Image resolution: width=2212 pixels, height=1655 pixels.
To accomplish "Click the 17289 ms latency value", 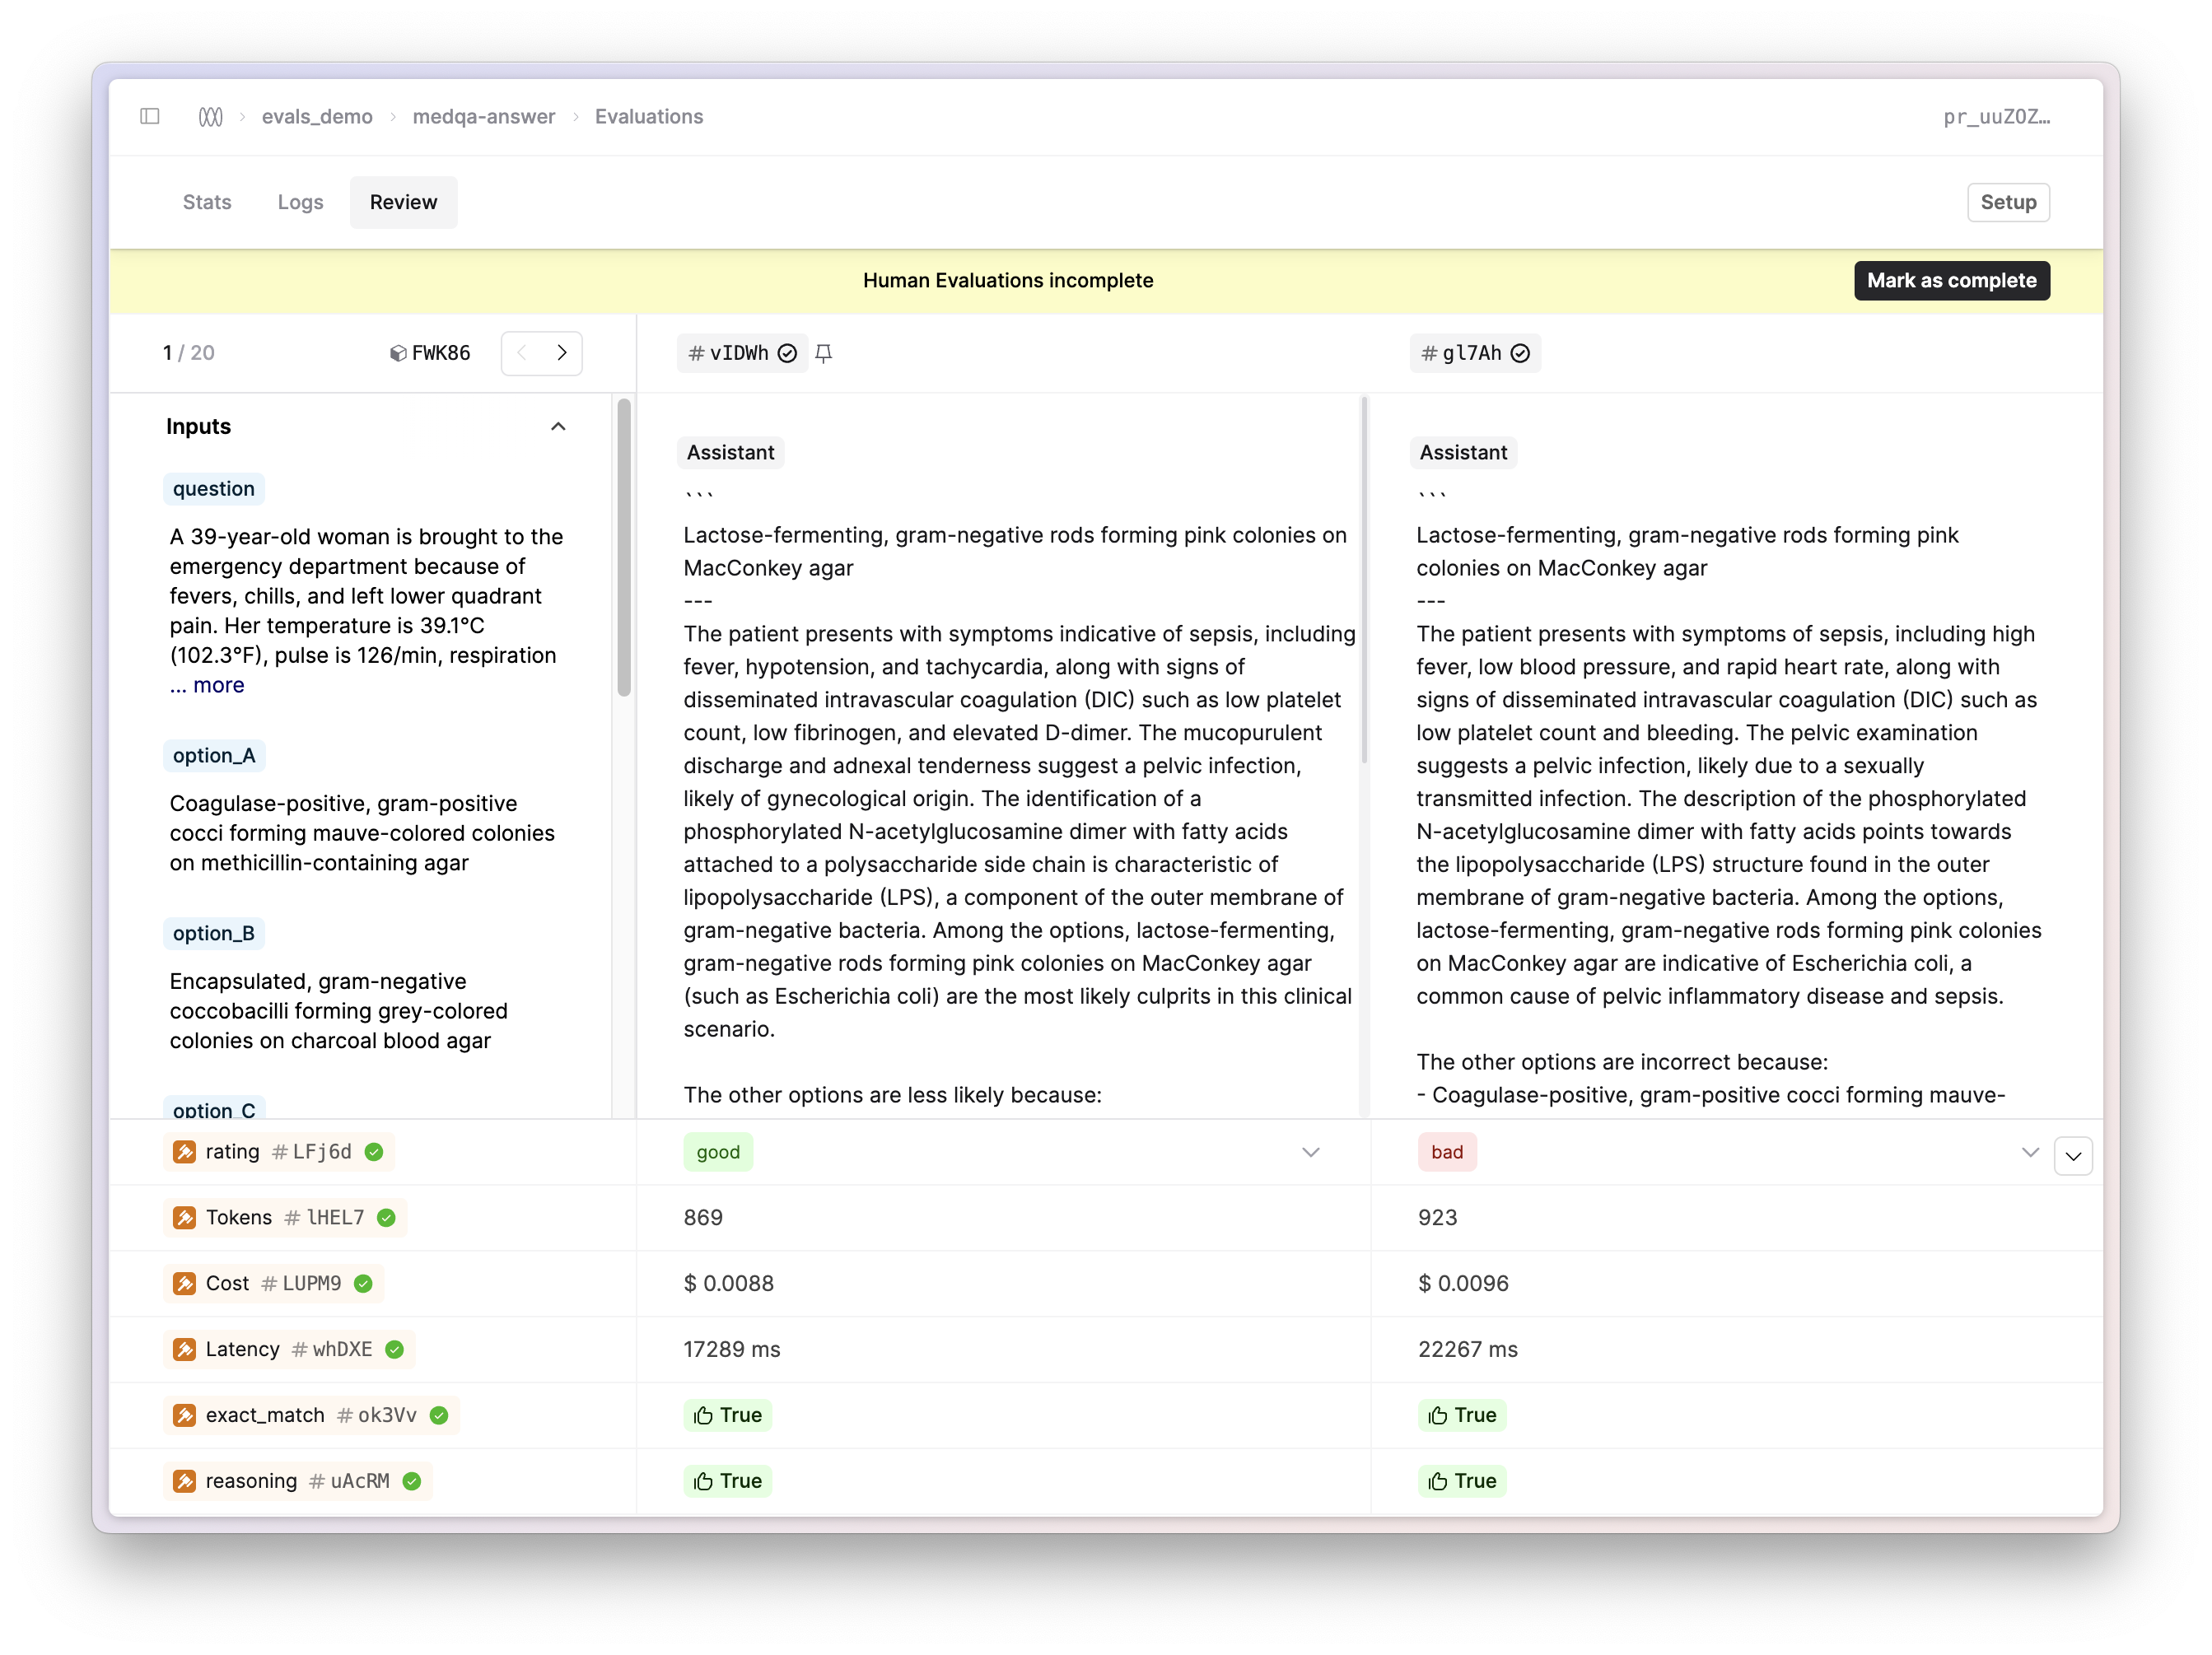I will pyautogui.click(x=732, y=1350).
